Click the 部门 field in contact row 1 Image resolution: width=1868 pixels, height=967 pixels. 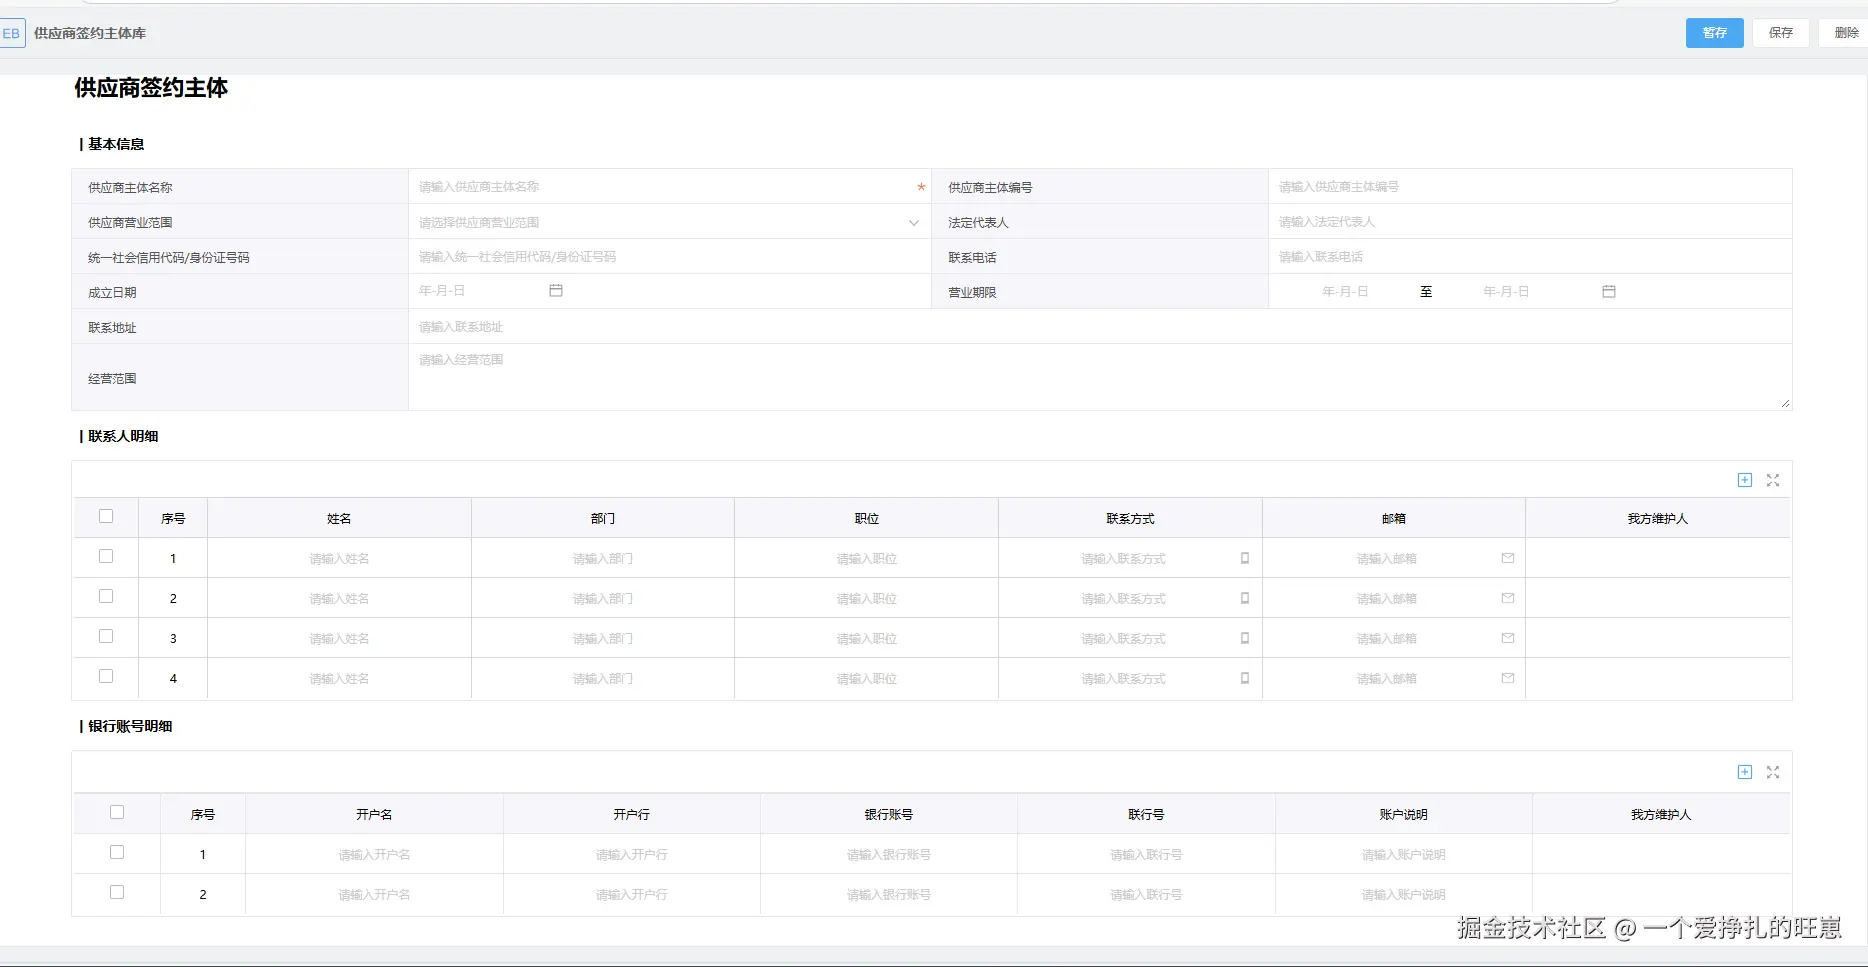click(x=603, y=559)
